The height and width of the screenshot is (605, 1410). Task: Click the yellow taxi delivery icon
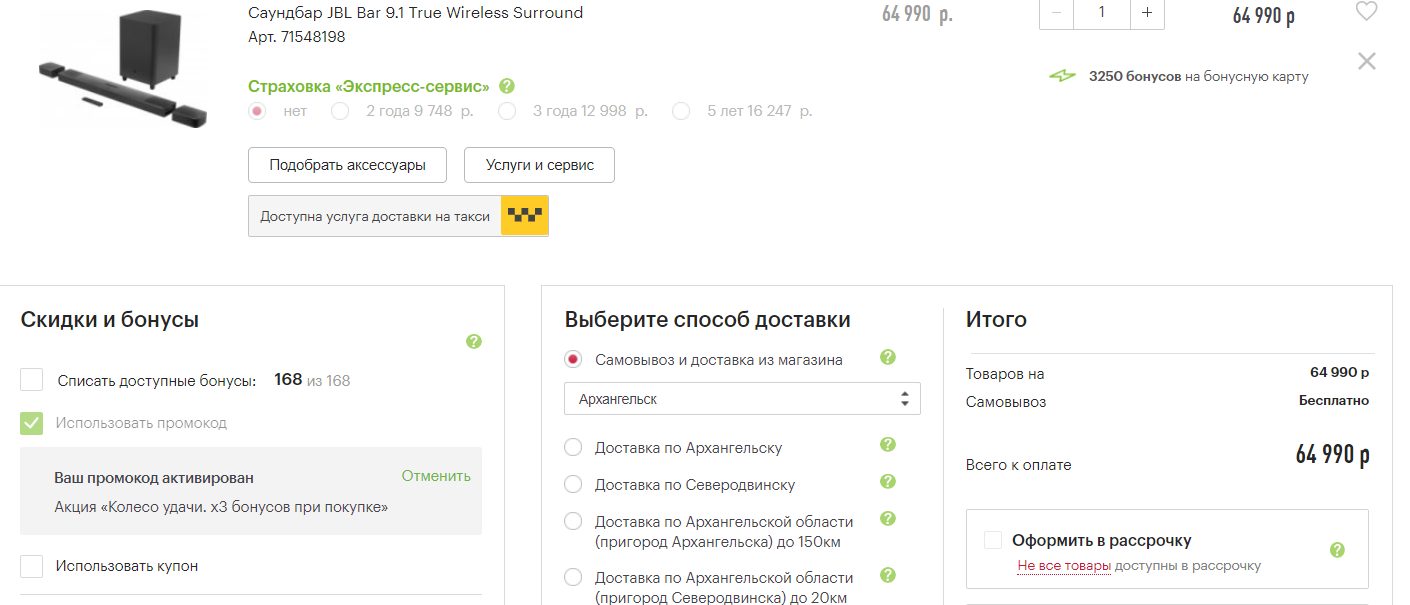[x=524, y=216]
